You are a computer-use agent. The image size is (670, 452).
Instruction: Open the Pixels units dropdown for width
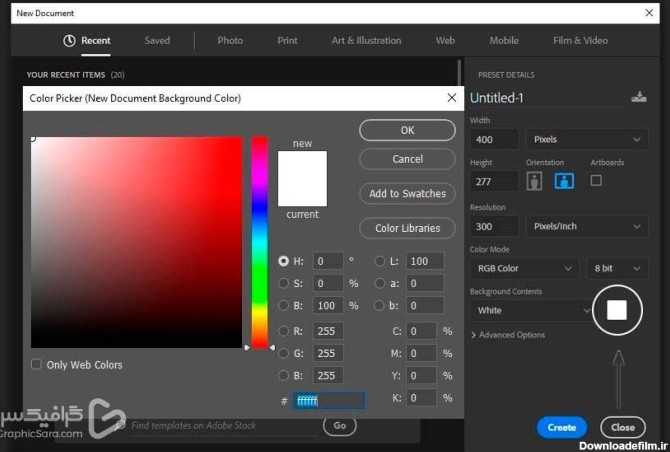pos(587,139)
